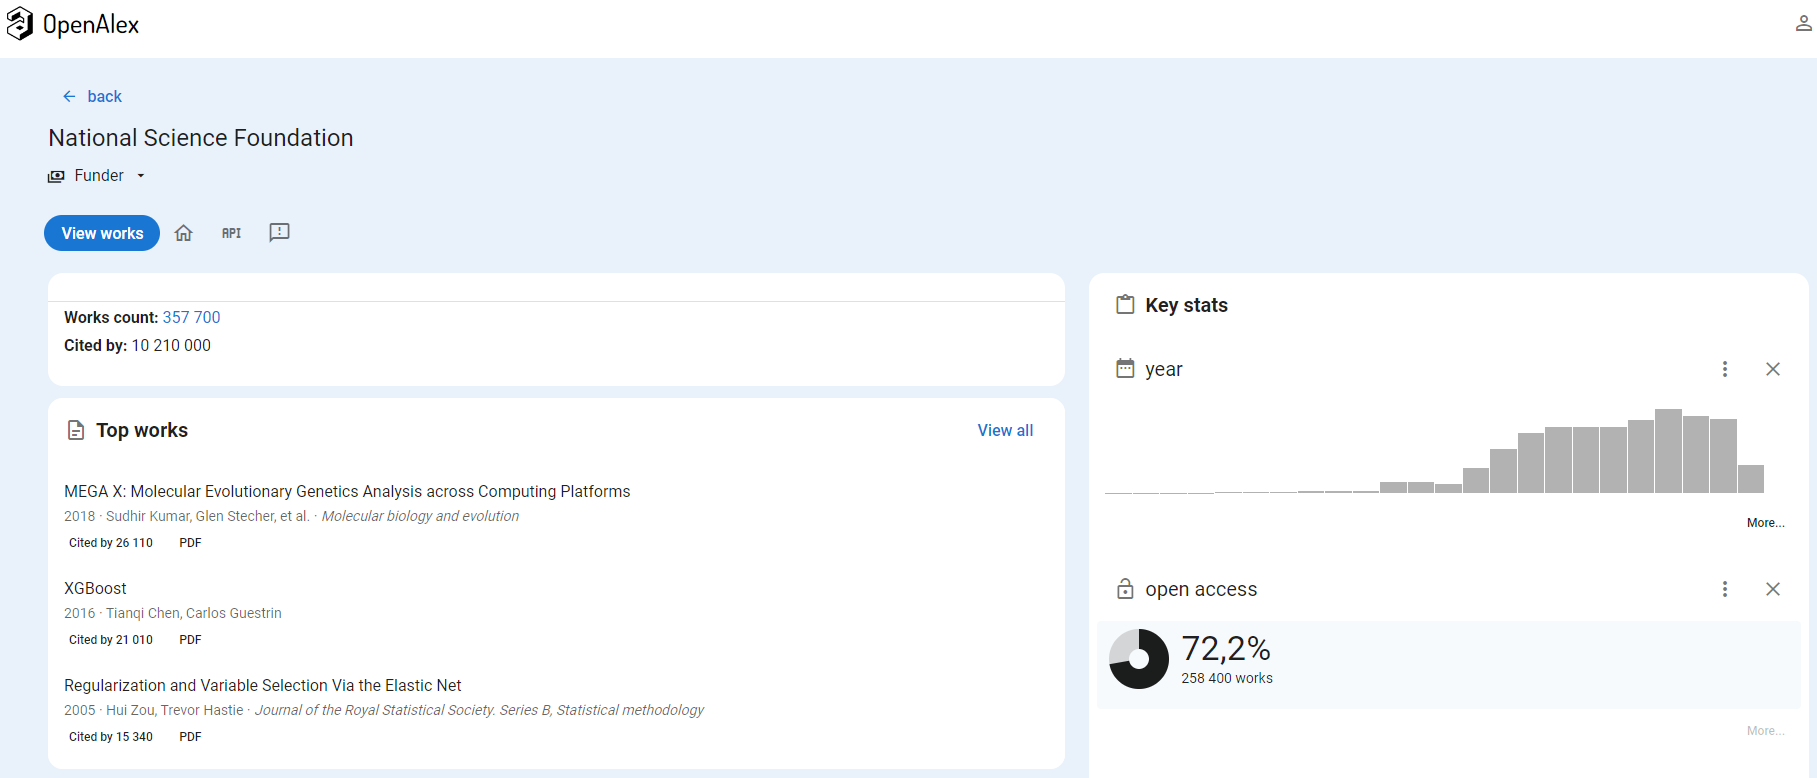The height and width of the screenshot is (778, 1817).
Task: Go back using the back link
Action: [x=104, y=96]
